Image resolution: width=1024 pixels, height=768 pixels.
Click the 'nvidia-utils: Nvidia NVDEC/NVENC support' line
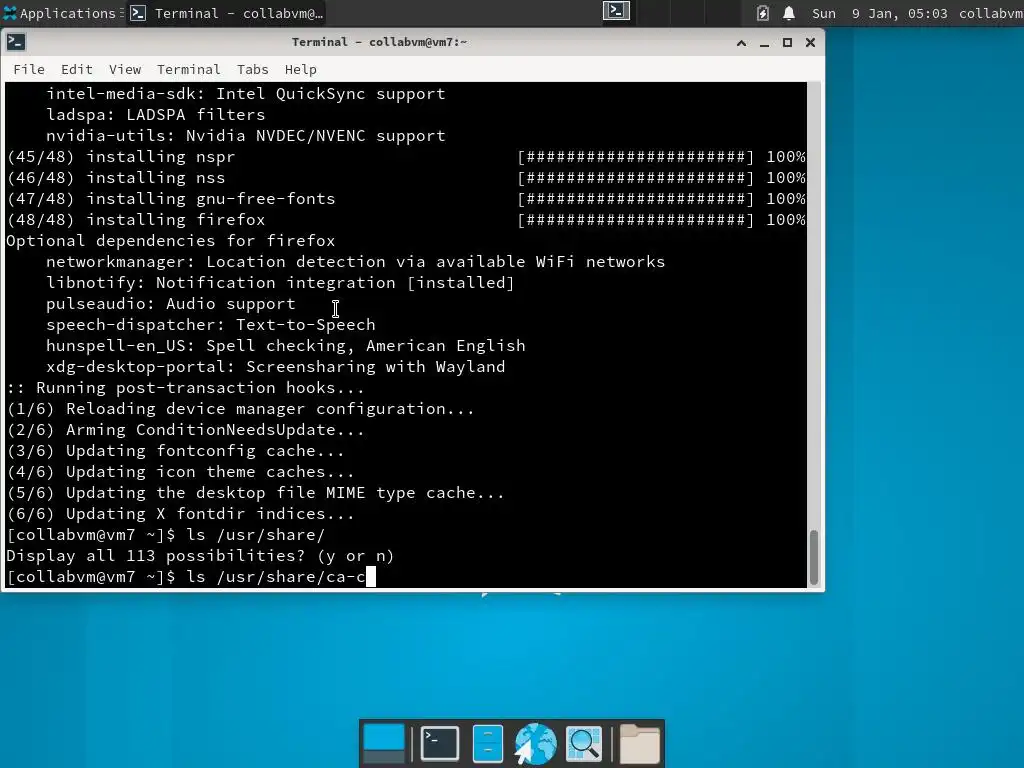(246, 136)
